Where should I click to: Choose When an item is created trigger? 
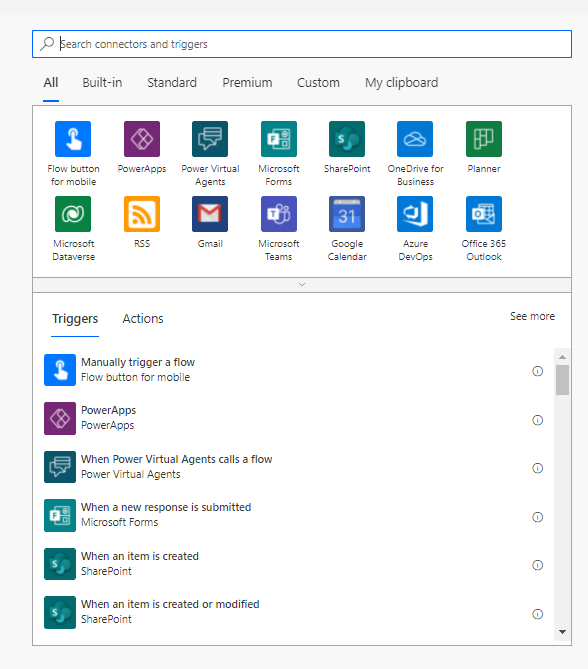[294, 564]
